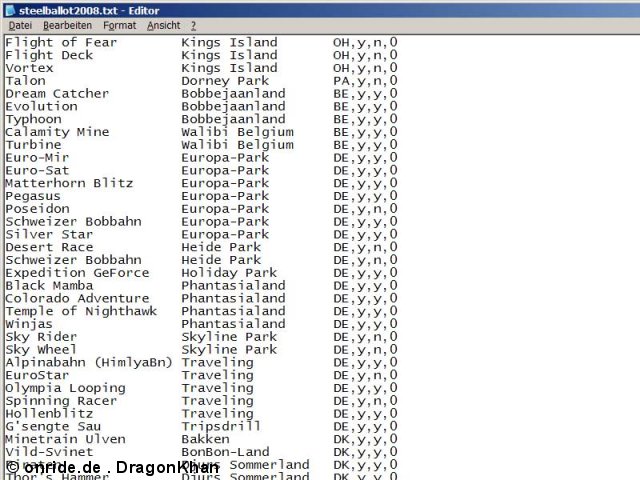The image size is (640, 480).
Task: Click the text 'Vild-Svinet'
Action: [49, 452]
